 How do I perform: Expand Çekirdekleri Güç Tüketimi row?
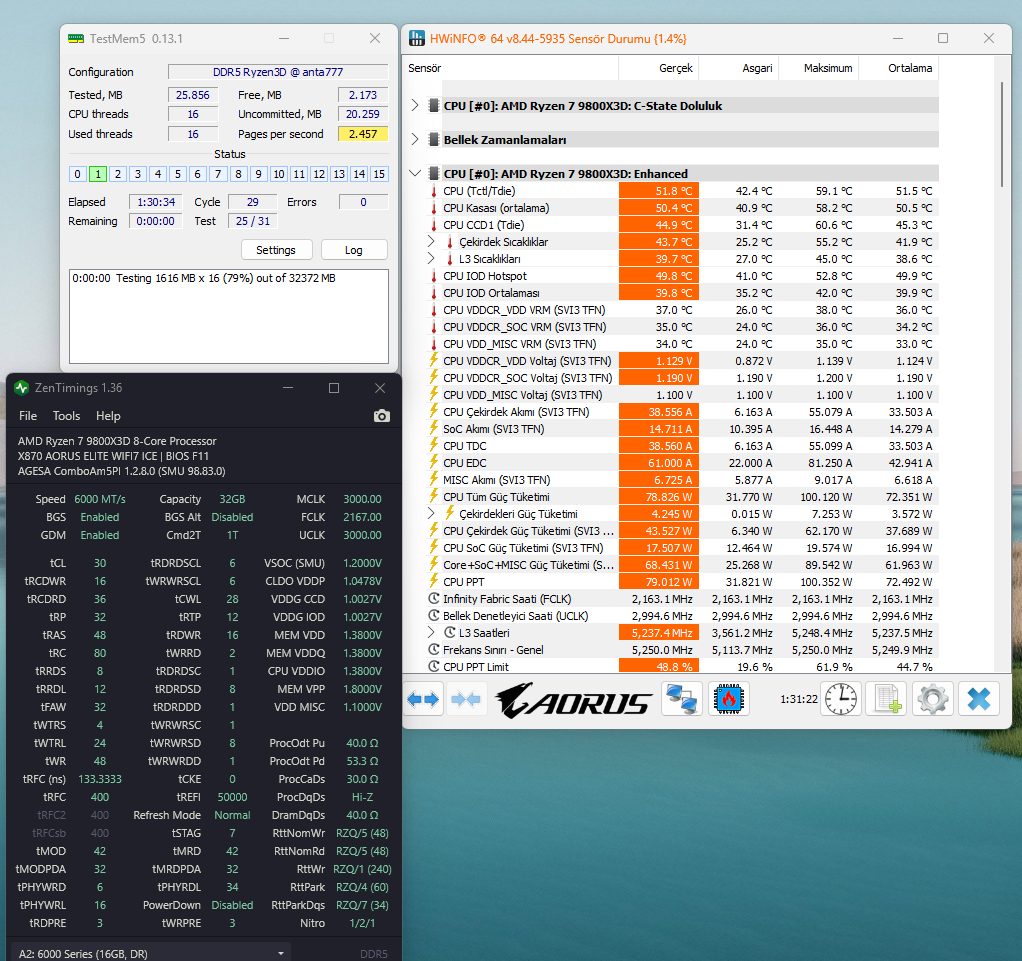[431, 513]
